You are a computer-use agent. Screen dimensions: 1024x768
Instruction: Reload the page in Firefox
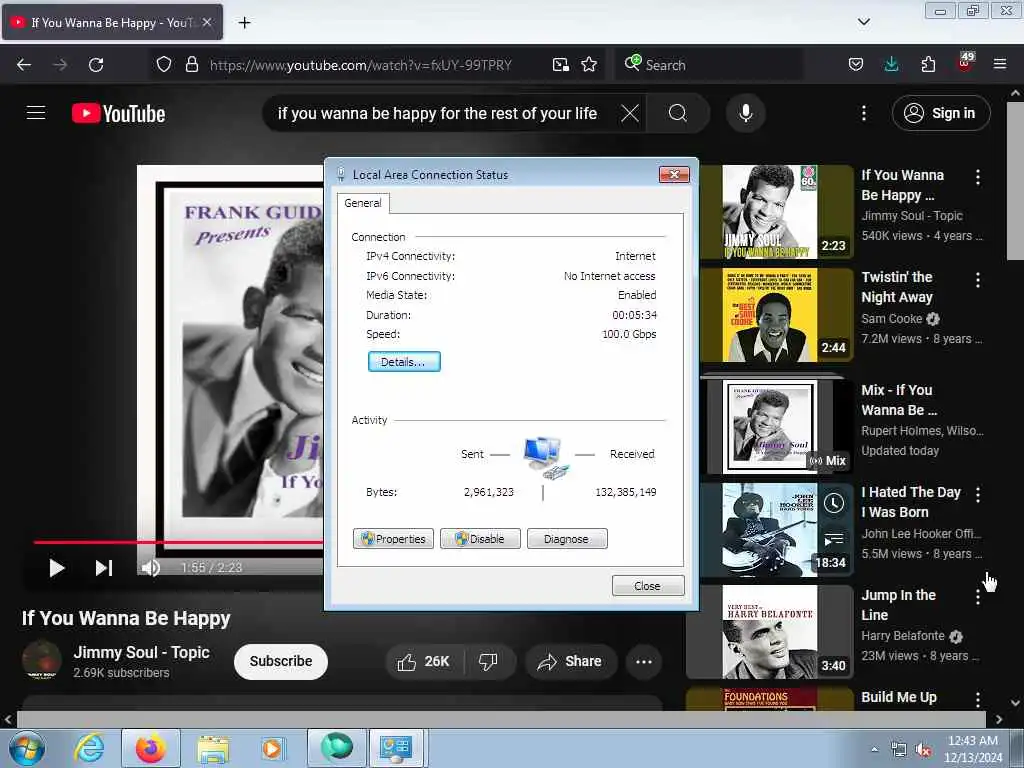point(96,65)
